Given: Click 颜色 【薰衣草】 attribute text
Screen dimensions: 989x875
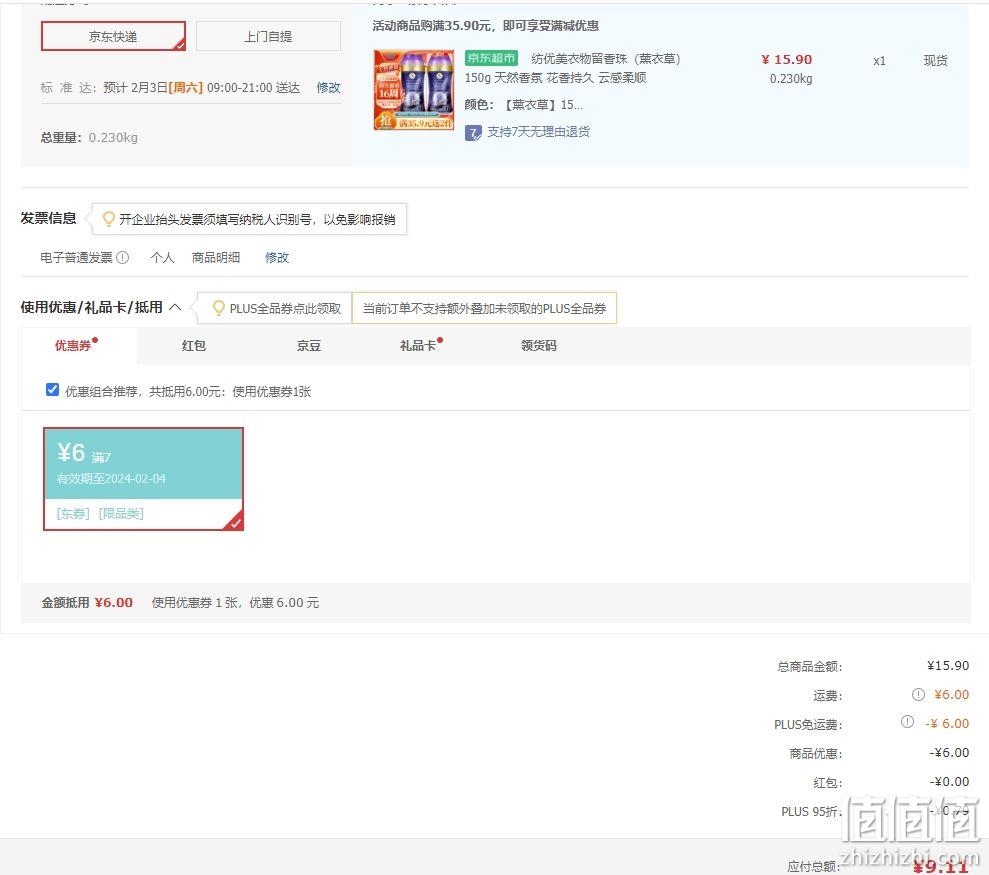Looking at the screenshot, I should tap(524, 105).
